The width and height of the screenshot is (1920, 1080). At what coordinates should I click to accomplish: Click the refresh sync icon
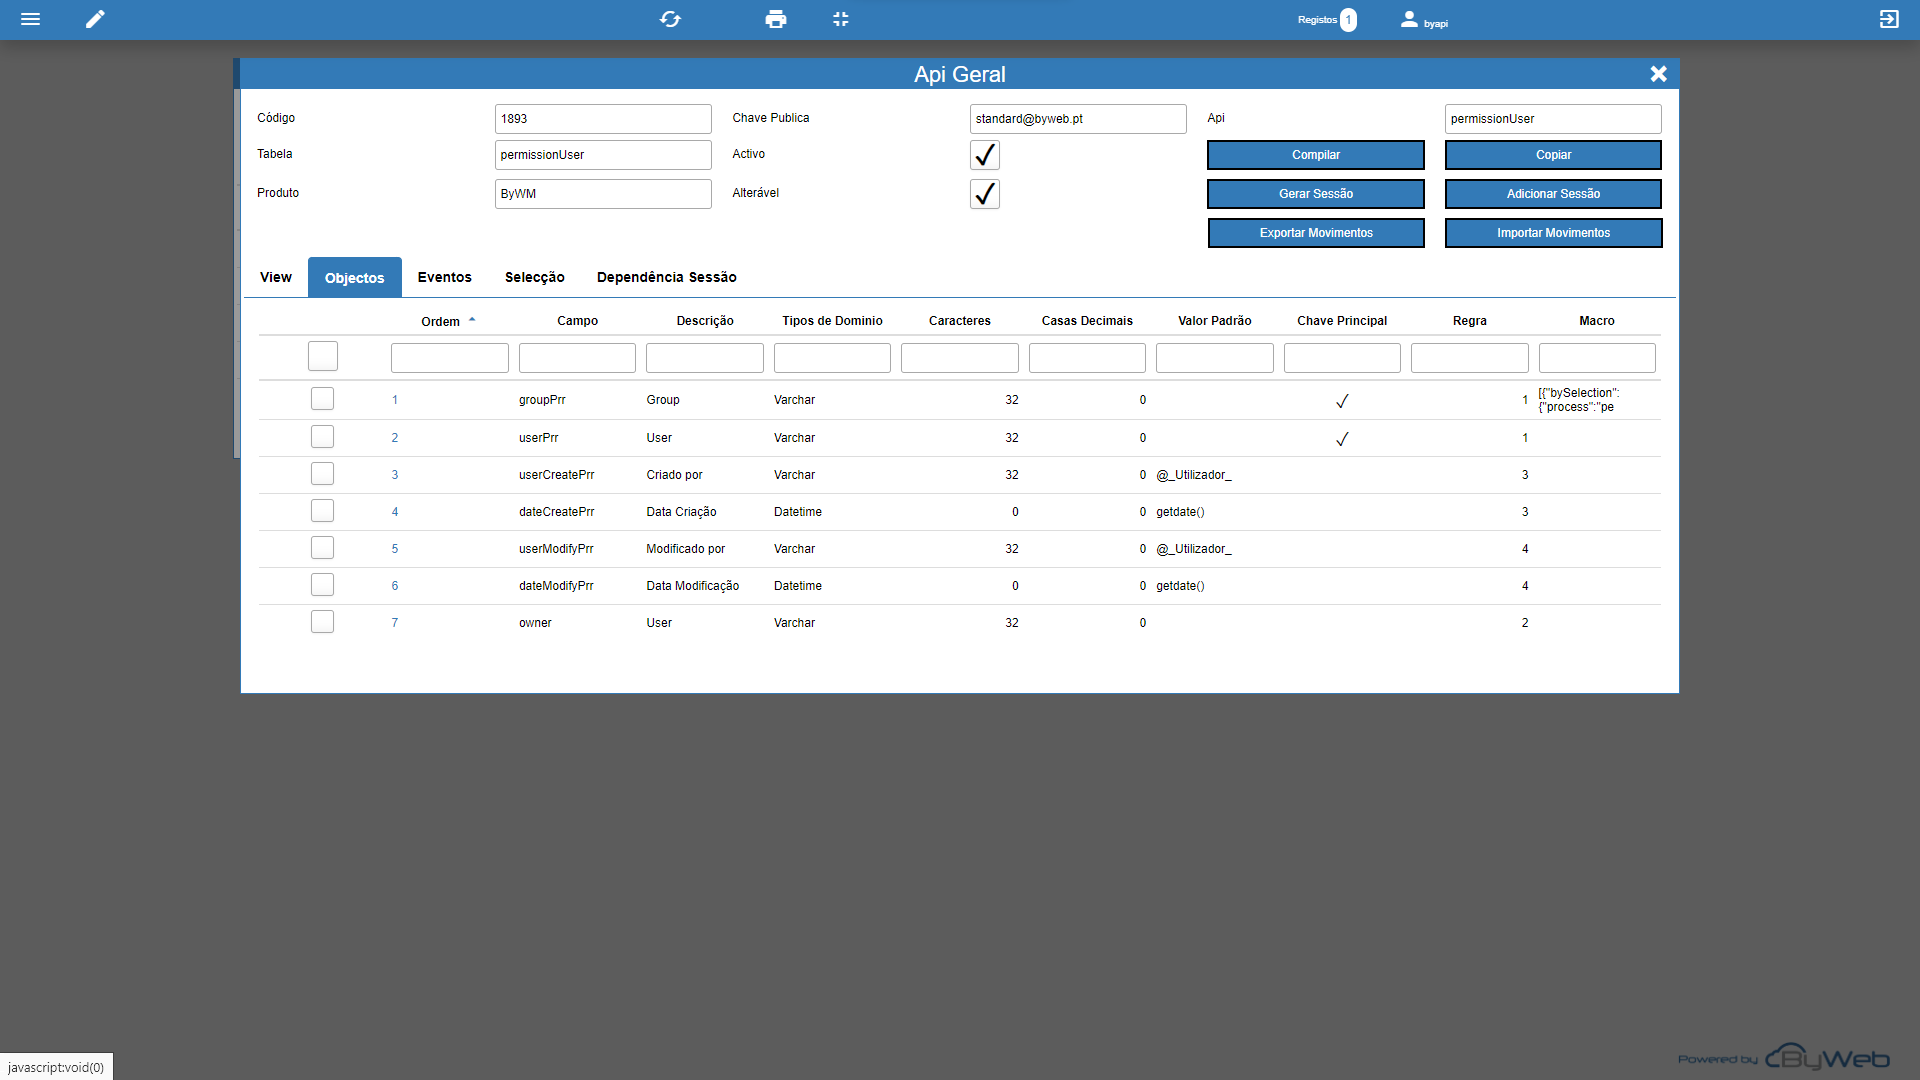tap(670, 19)
